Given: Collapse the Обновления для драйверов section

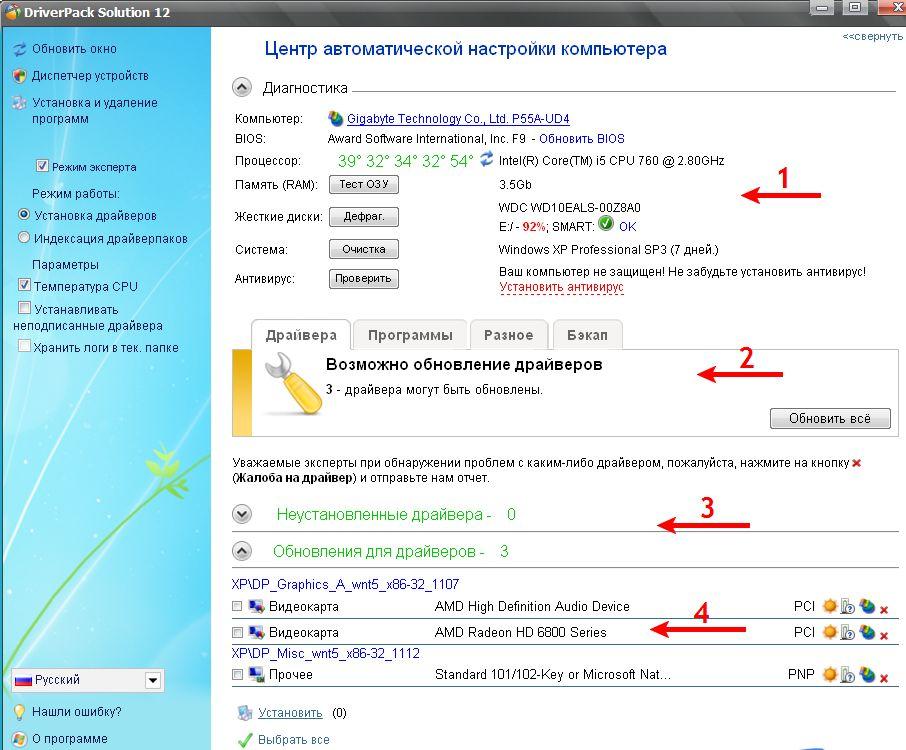Looking at the screenshot, I should point(242,551).
